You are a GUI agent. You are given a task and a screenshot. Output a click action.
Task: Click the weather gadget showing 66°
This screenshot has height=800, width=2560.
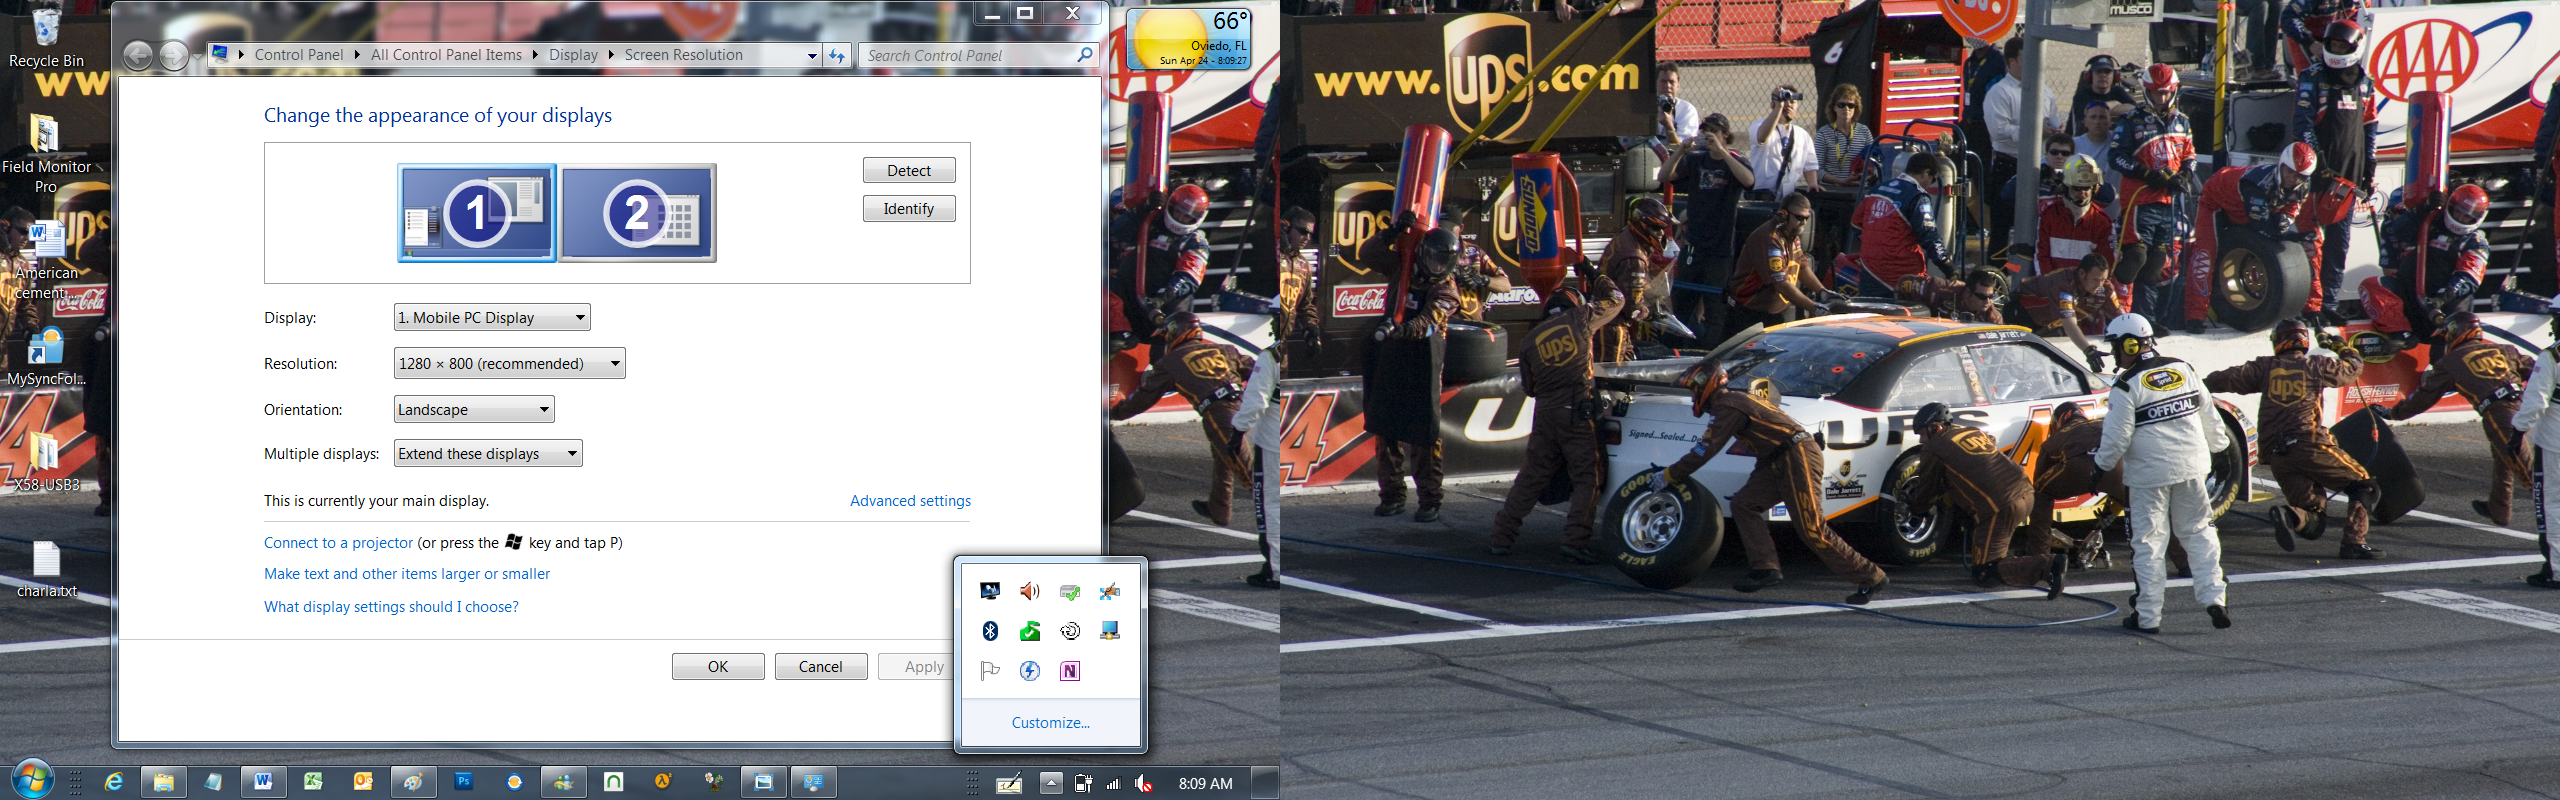(x=1189, y=38)
